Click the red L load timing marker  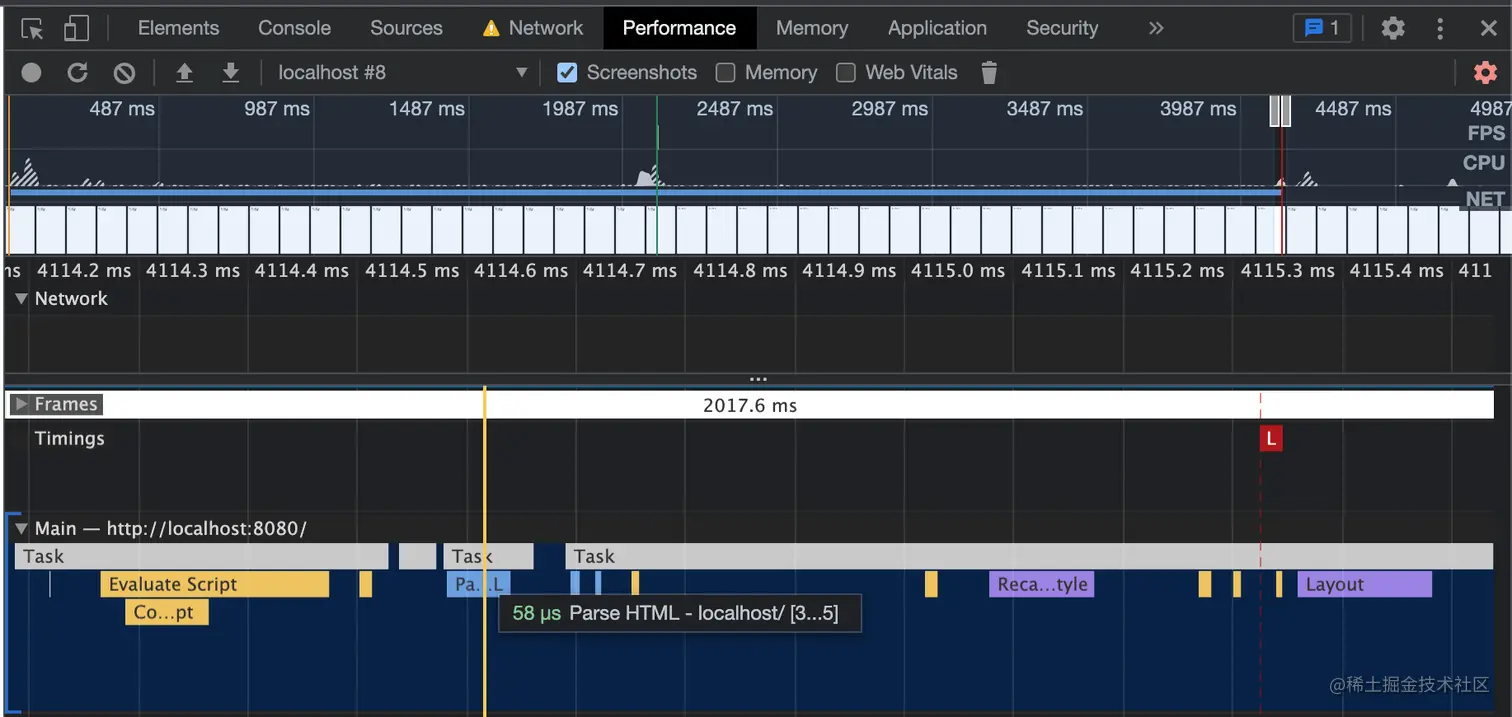[x=1271, y=438]
